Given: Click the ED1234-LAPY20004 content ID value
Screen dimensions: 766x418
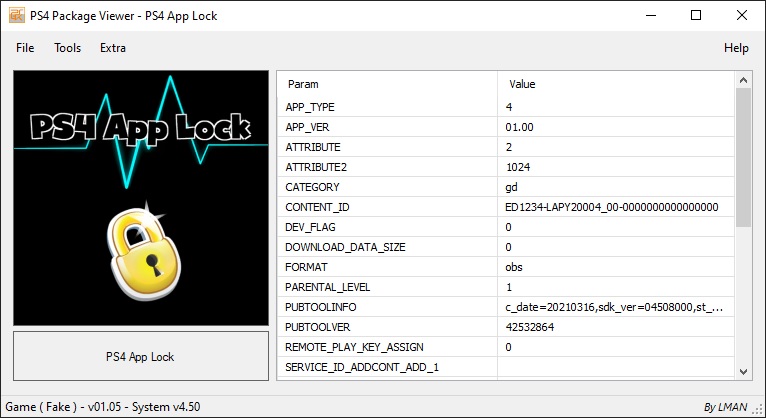Looking at the screenshot, I should (612, 207).
